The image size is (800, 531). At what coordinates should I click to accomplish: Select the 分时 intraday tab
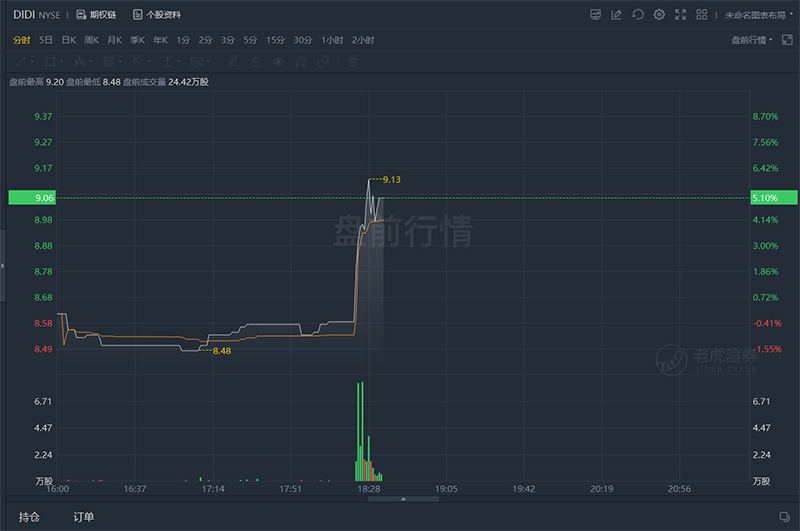[x=22, y=40]
